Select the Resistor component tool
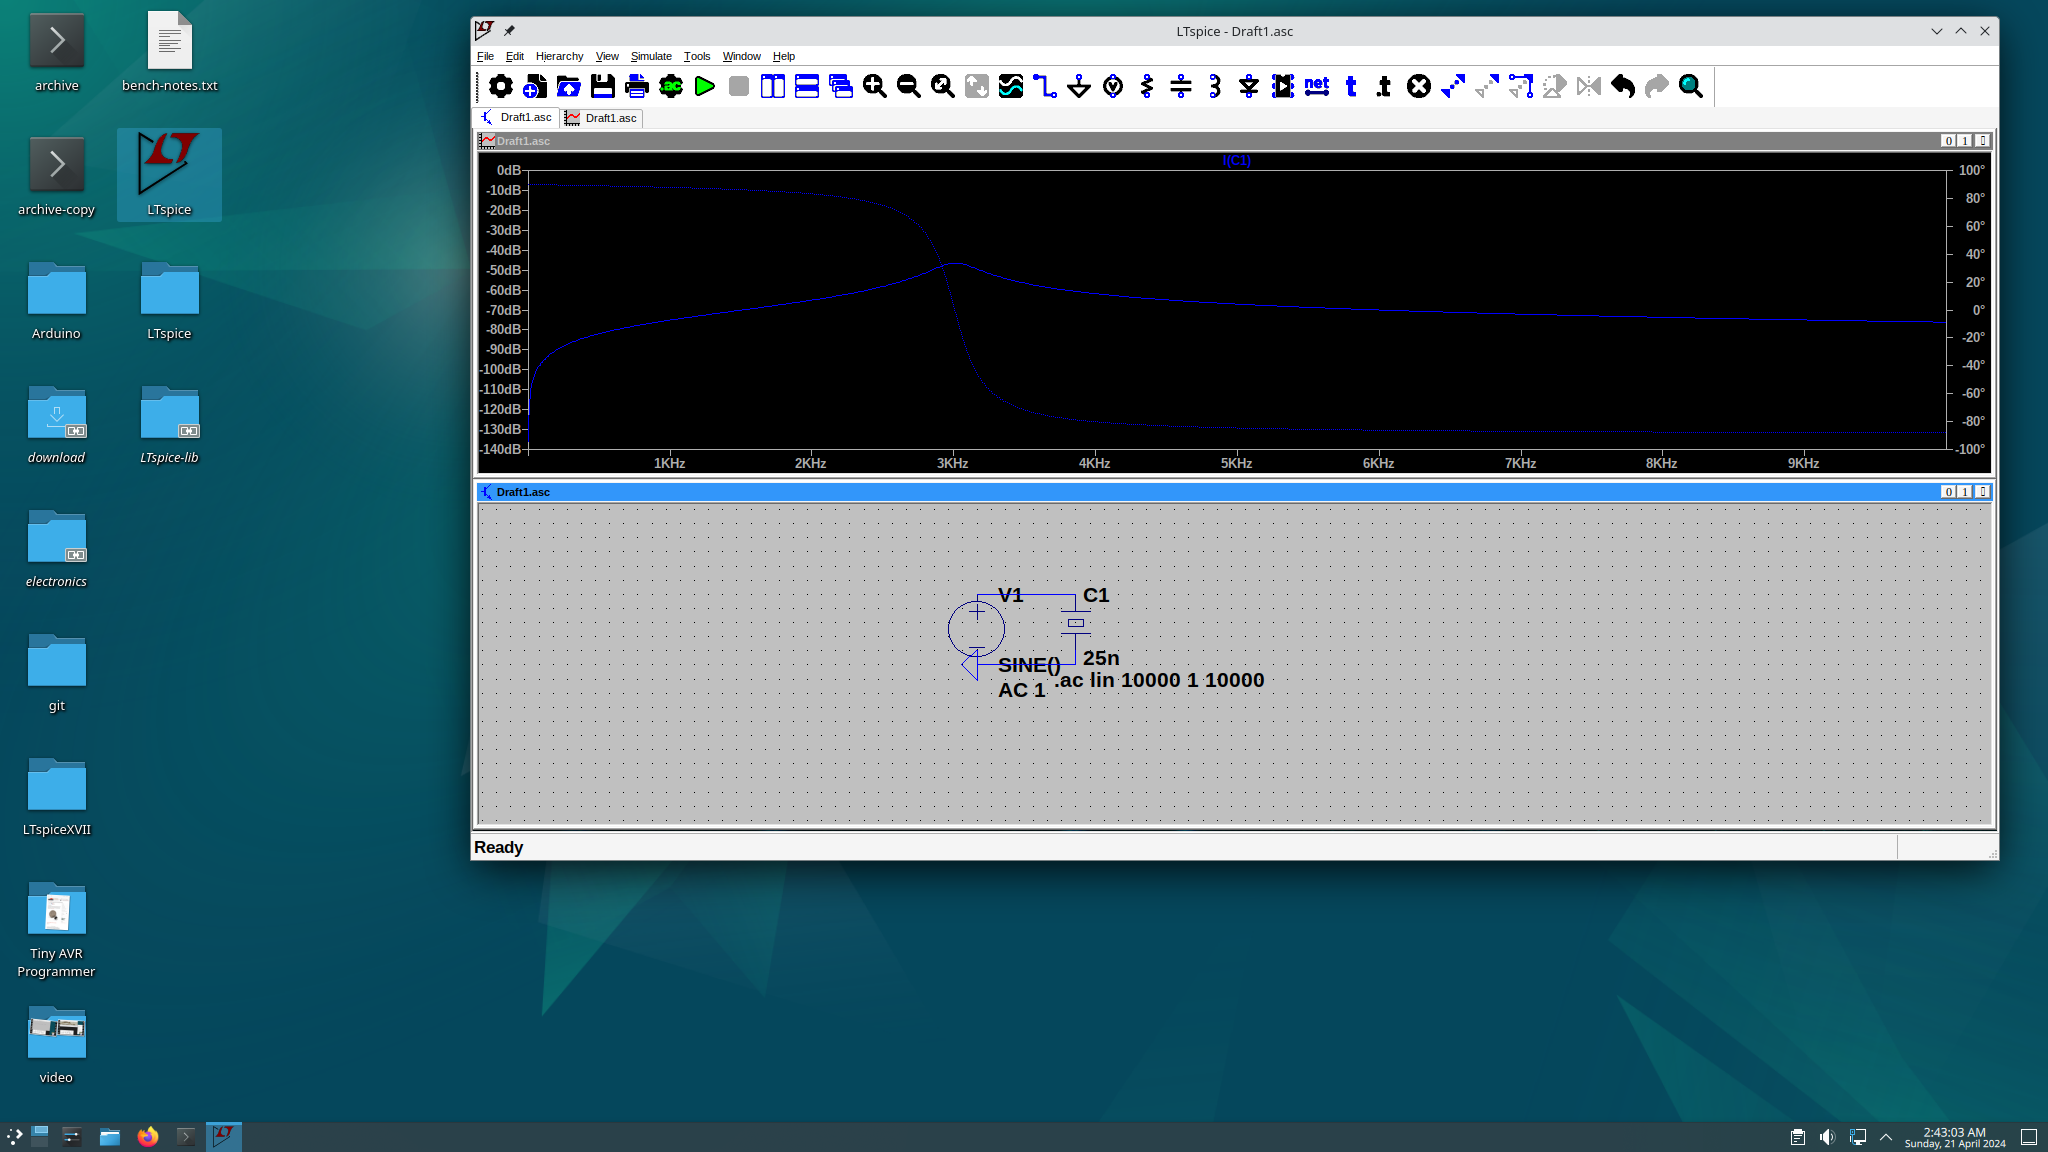 coord(1147,87)
